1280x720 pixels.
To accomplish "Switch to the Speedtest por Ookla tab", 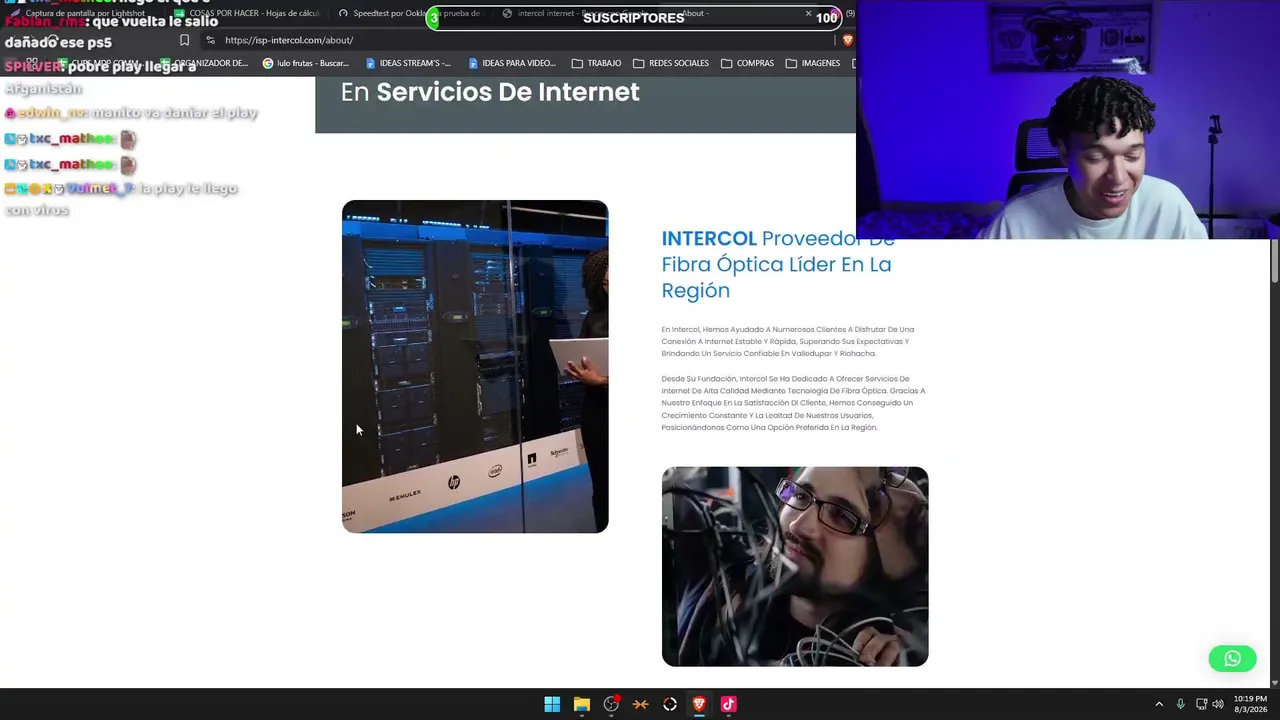I will coord(410,13).
